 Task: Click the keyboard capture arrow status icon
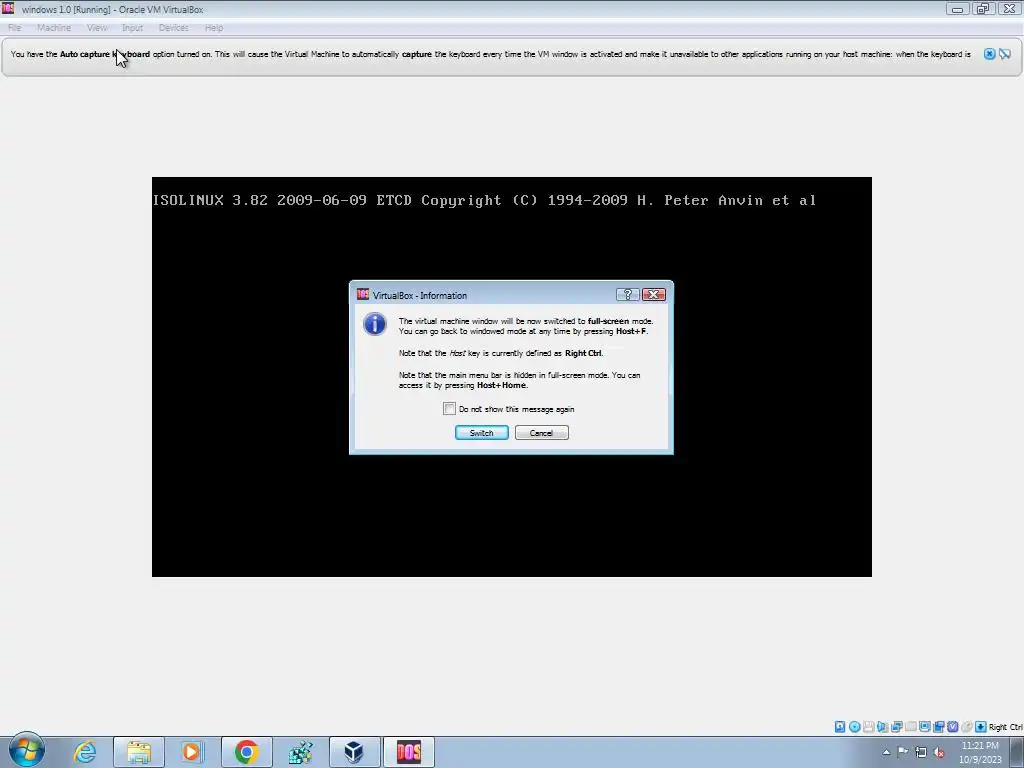click(981, 727)
